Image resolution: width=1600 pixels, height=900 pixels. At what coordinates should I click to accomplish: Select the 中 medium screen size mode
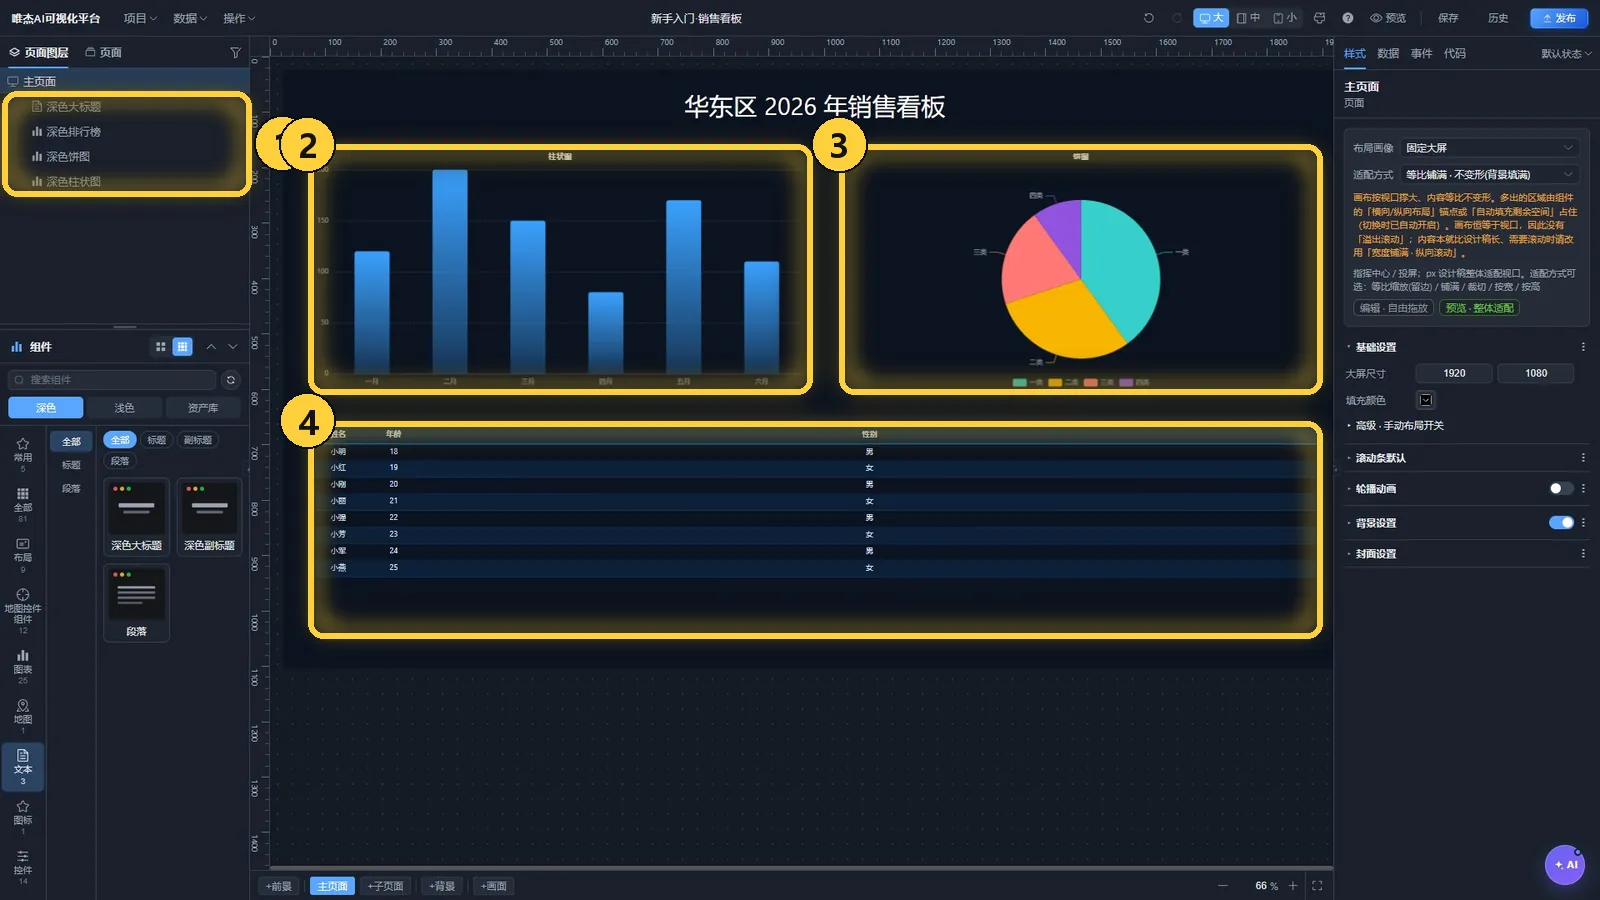1248,18
